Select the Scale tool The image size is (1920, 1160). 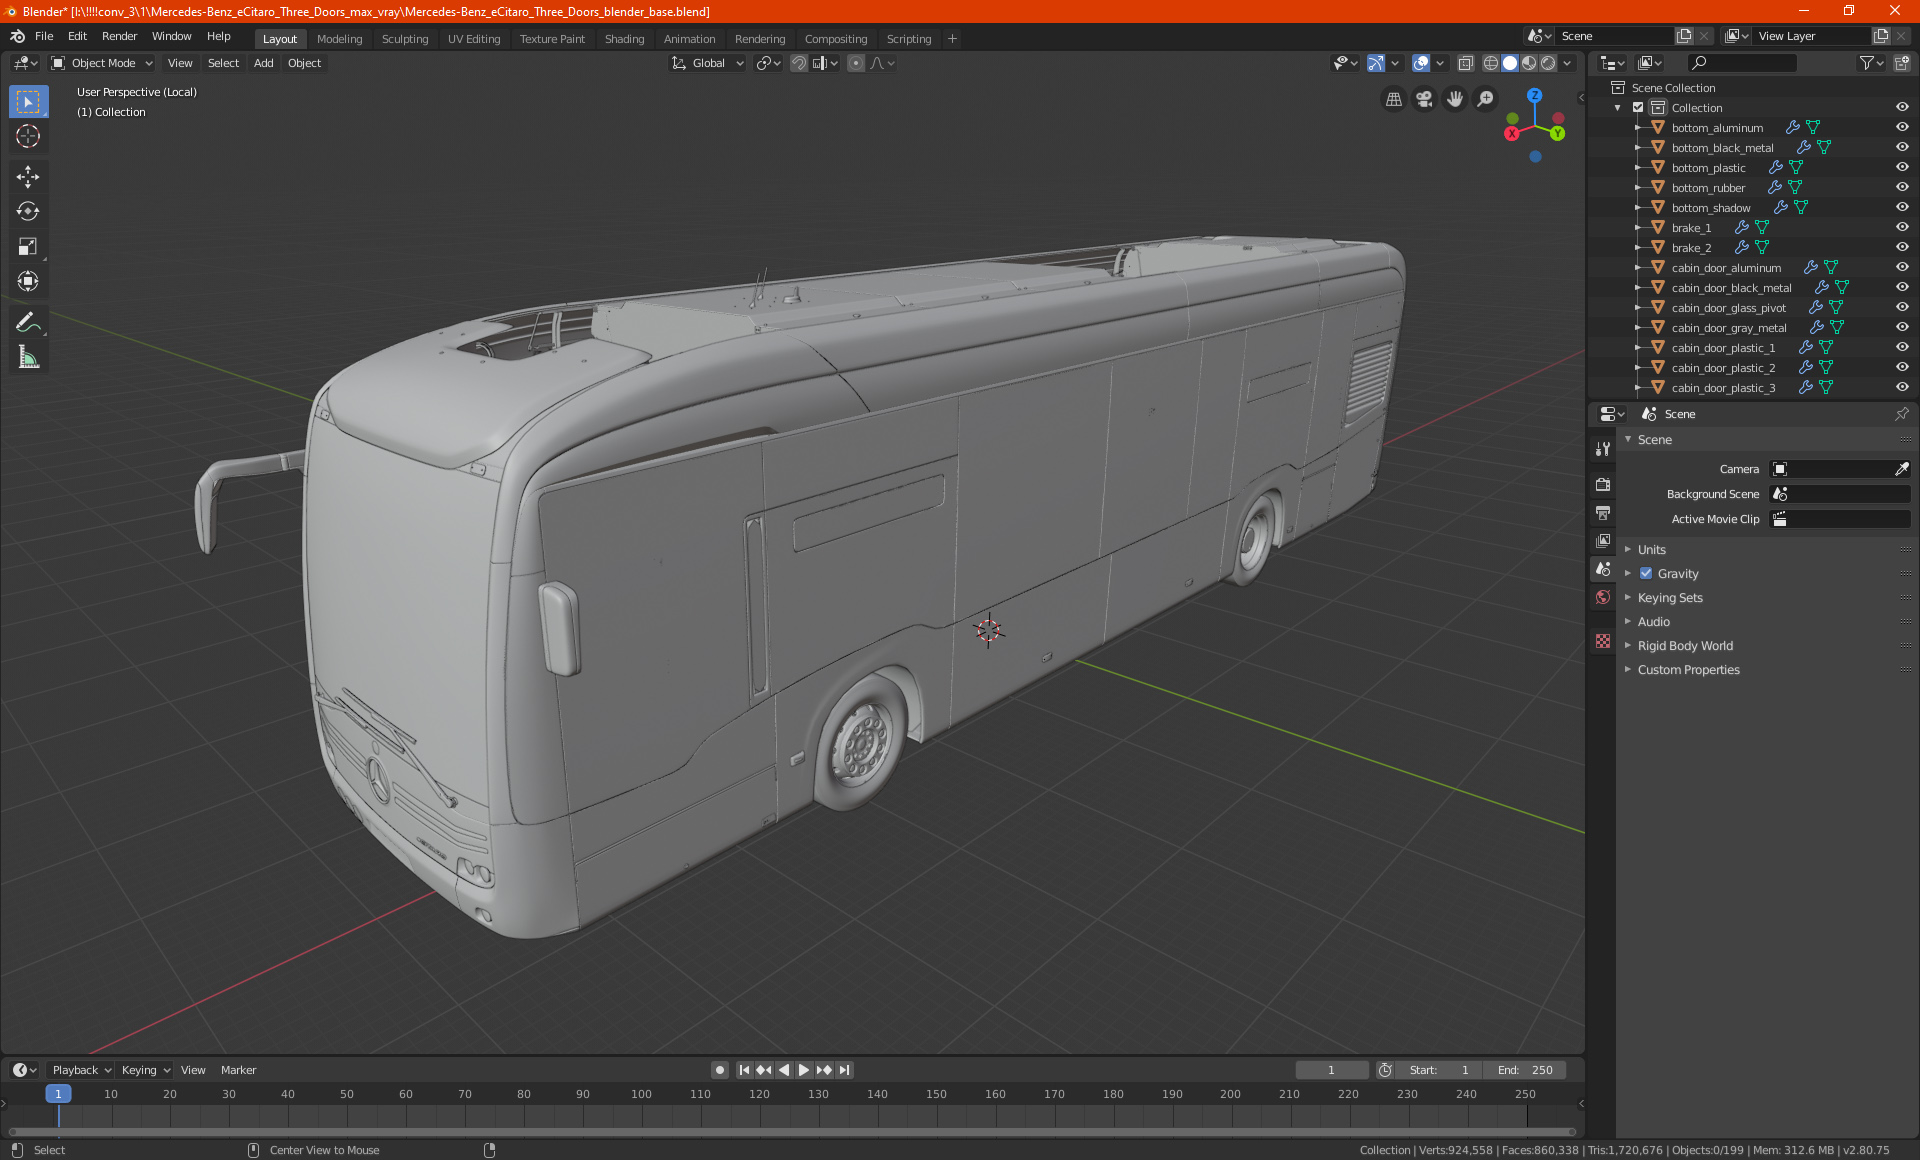(28, 246)
